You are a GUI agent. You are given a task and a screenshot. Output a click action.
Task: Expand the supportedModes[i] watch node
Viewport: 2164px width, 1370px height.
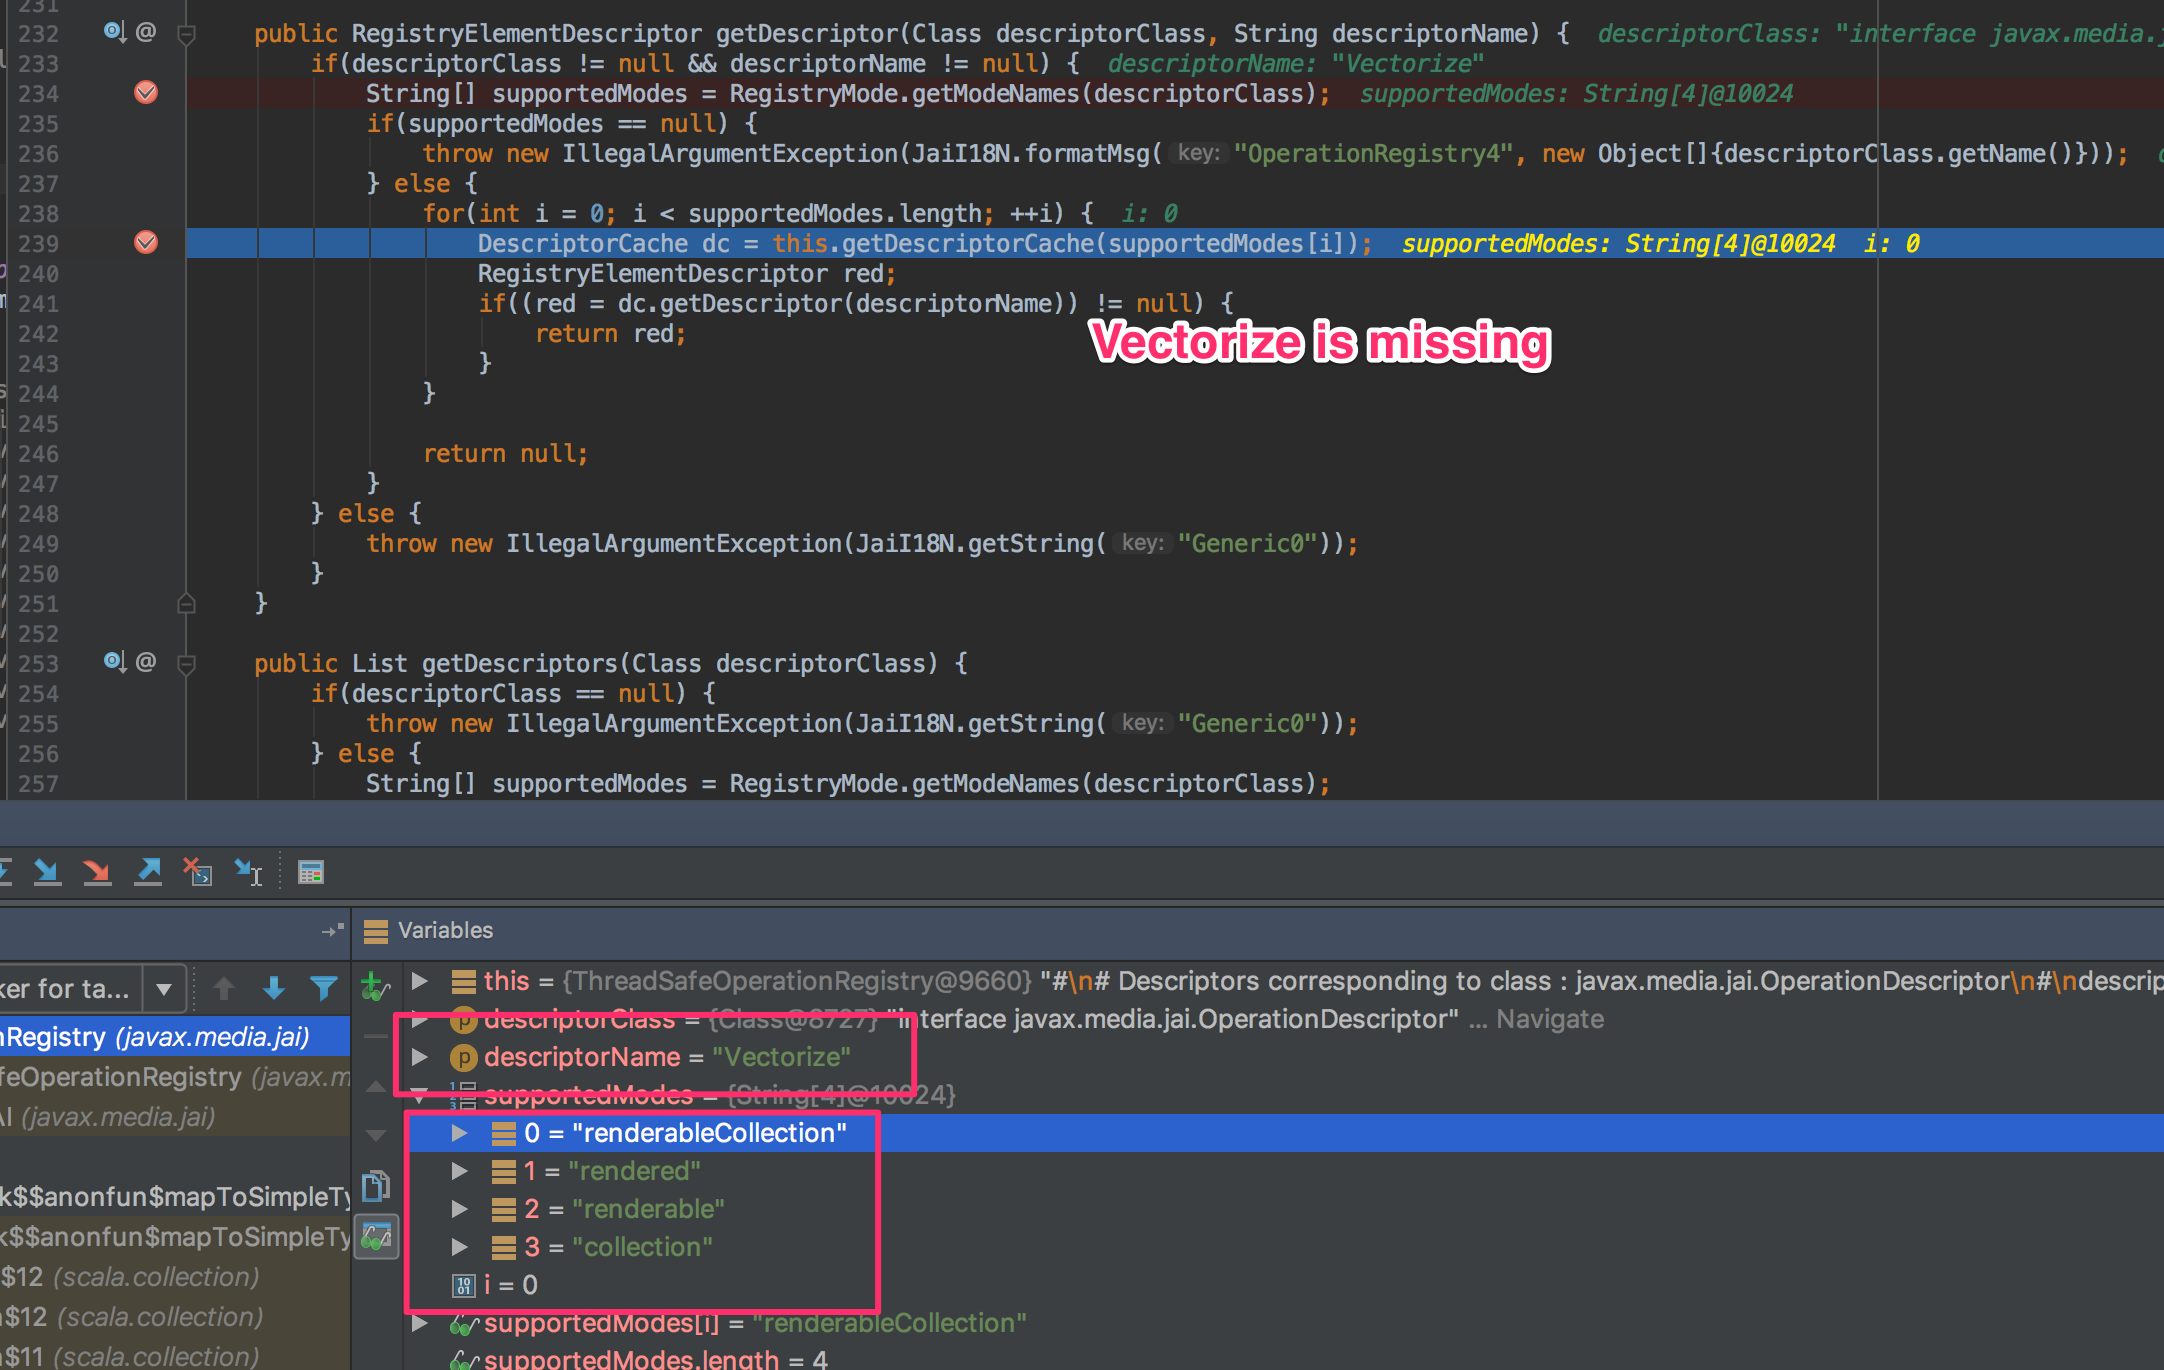pos(421,1323)
